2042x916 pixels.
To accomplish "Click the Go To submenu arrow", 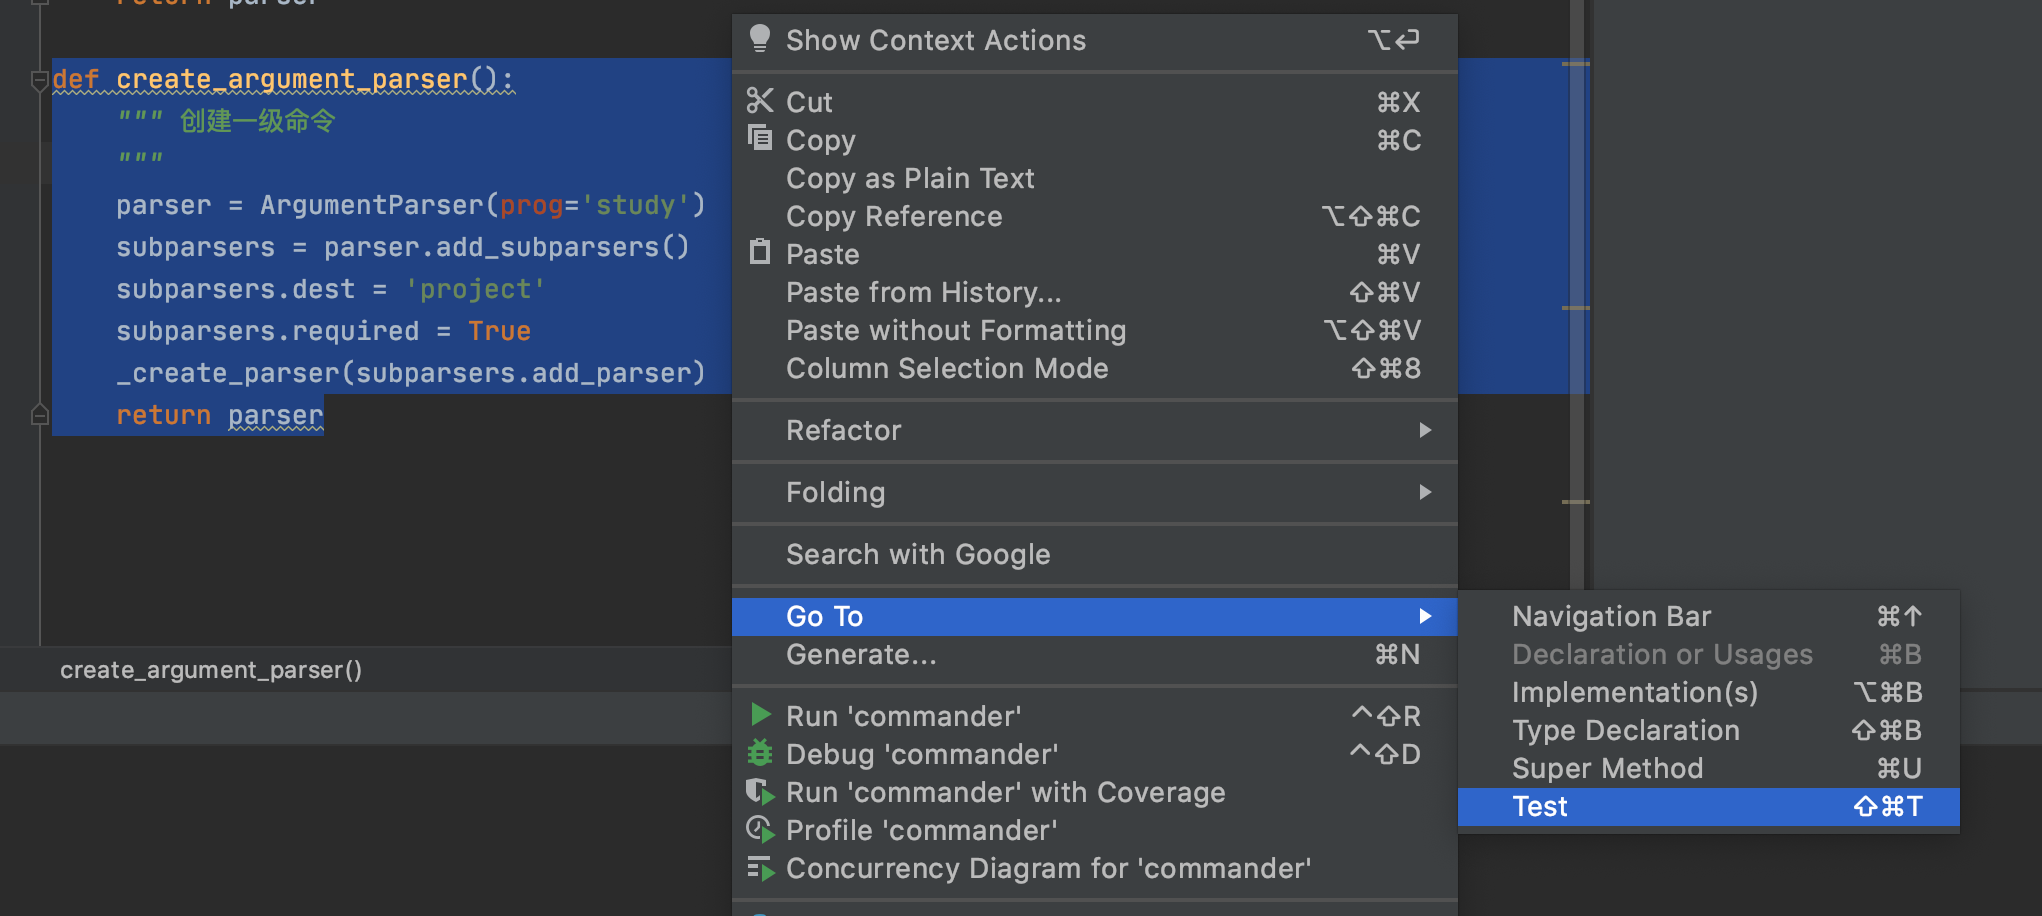I will pyautogui.click(x=1425, y=616).
